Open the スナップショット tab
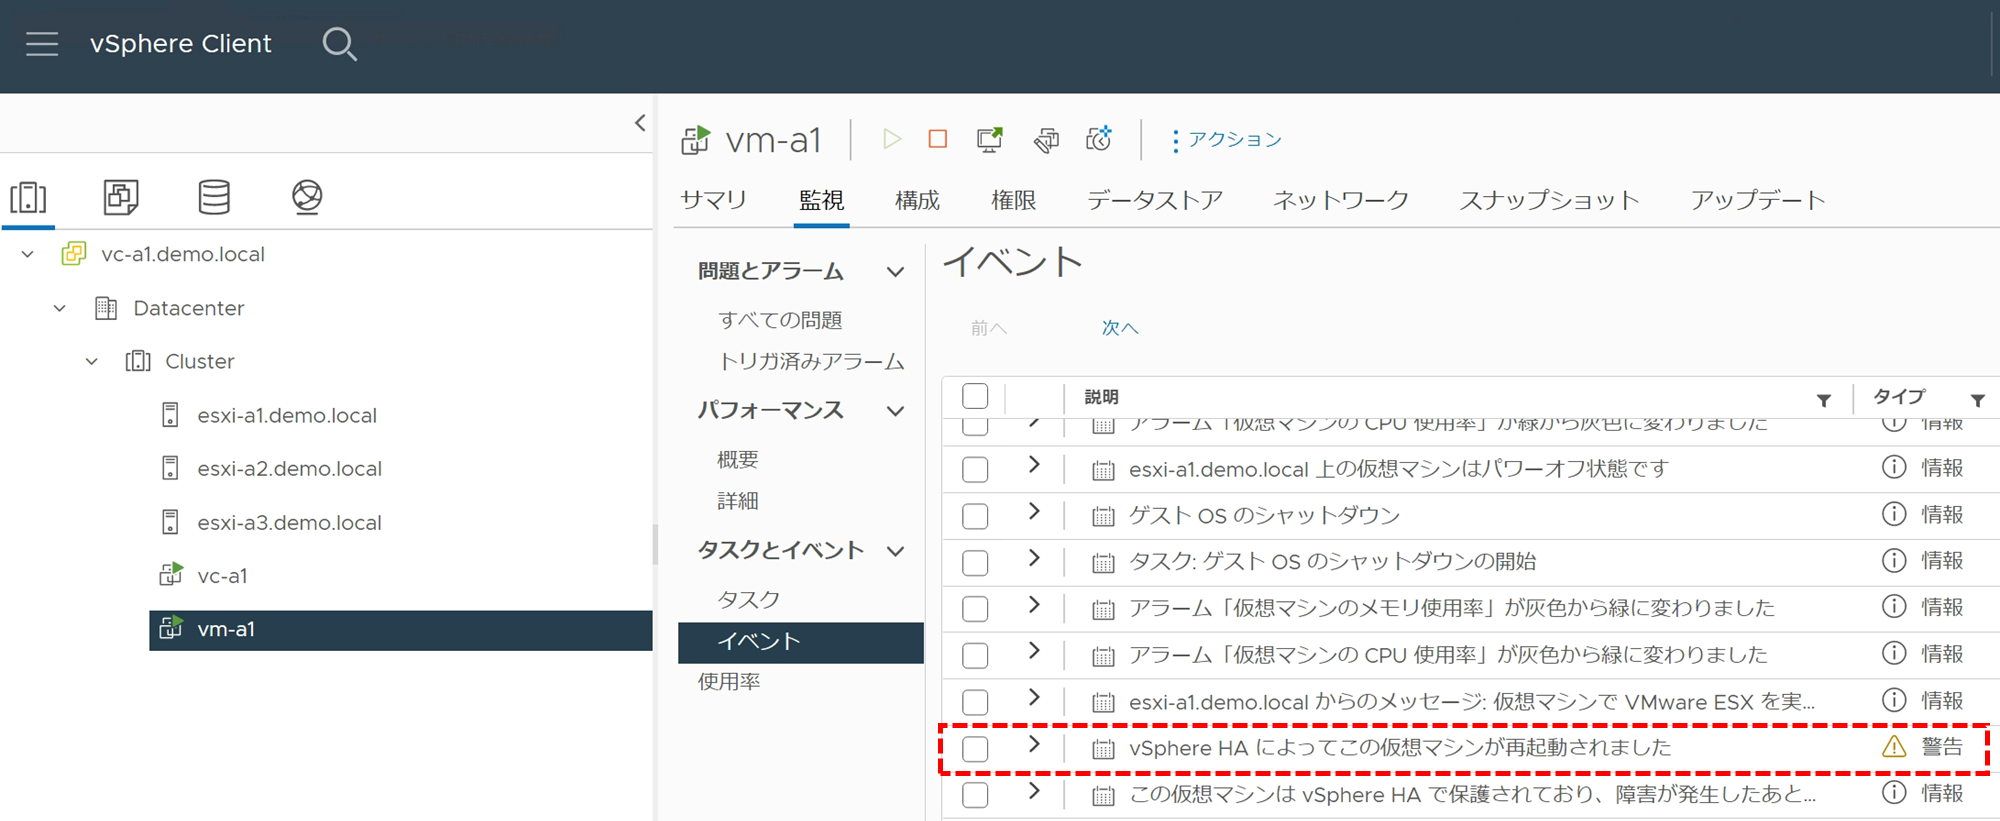Viewport: 2000px width, 821px height. tap(1549, 200)
